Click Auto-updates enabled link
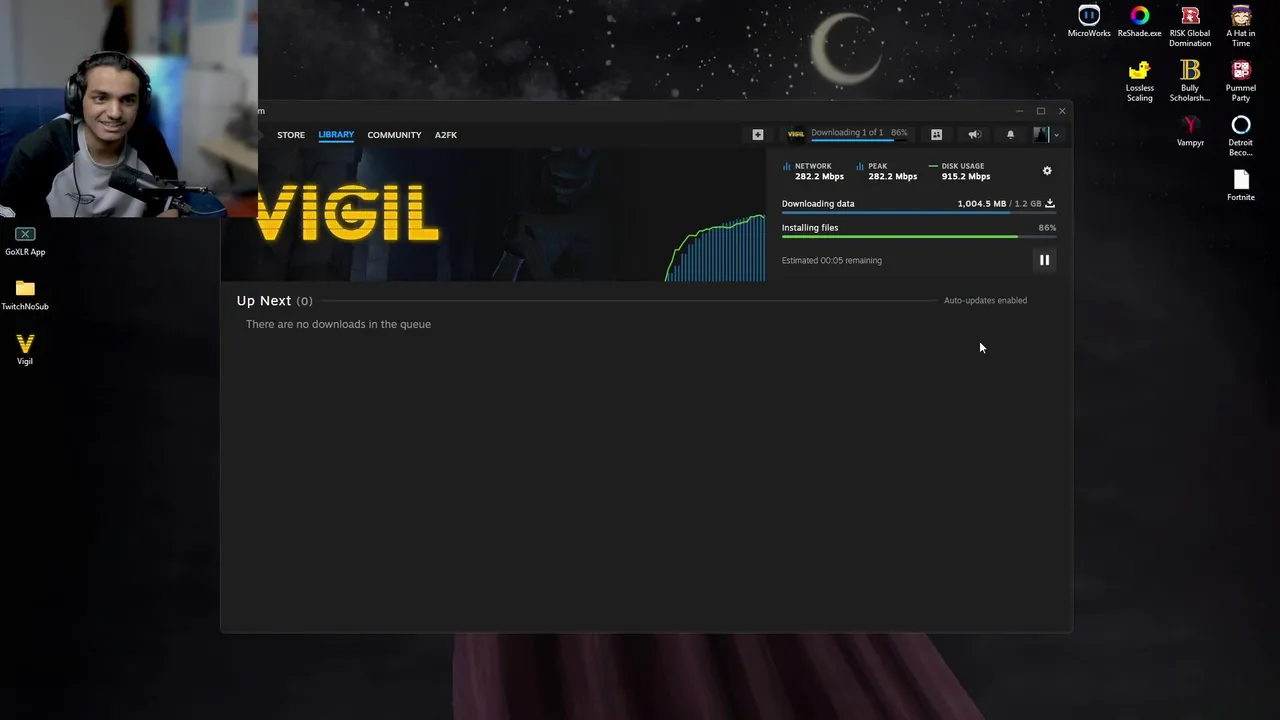The image size is (1280, 720). coord(985,300)
